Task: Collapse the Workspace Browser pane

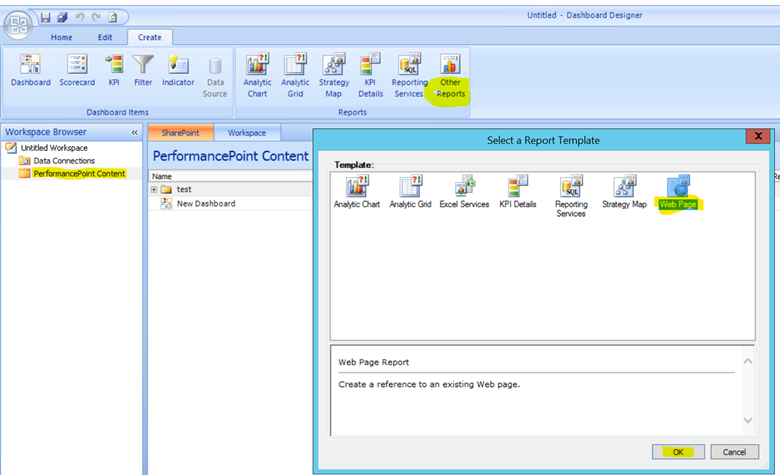Action: (134, 132)
